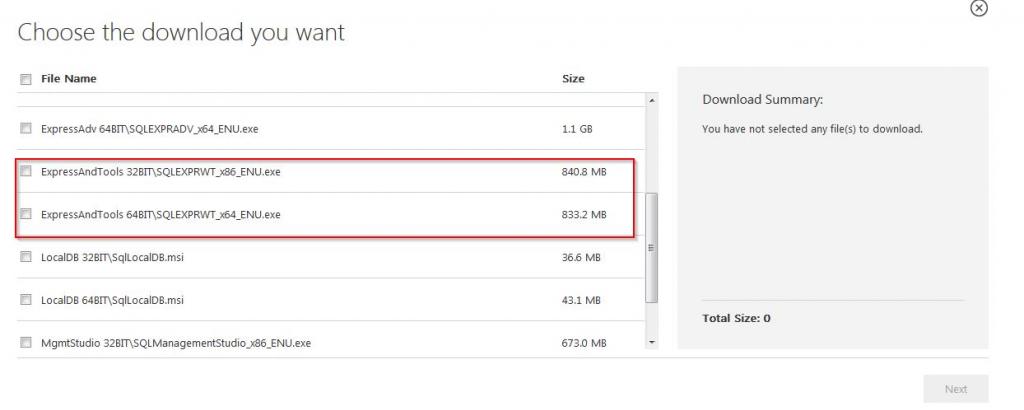
Task: Click the ExpressAndTools 32BIT\SQLEXPRWT_x86_ENU.exe file name
Action: [x=161, y=172]
